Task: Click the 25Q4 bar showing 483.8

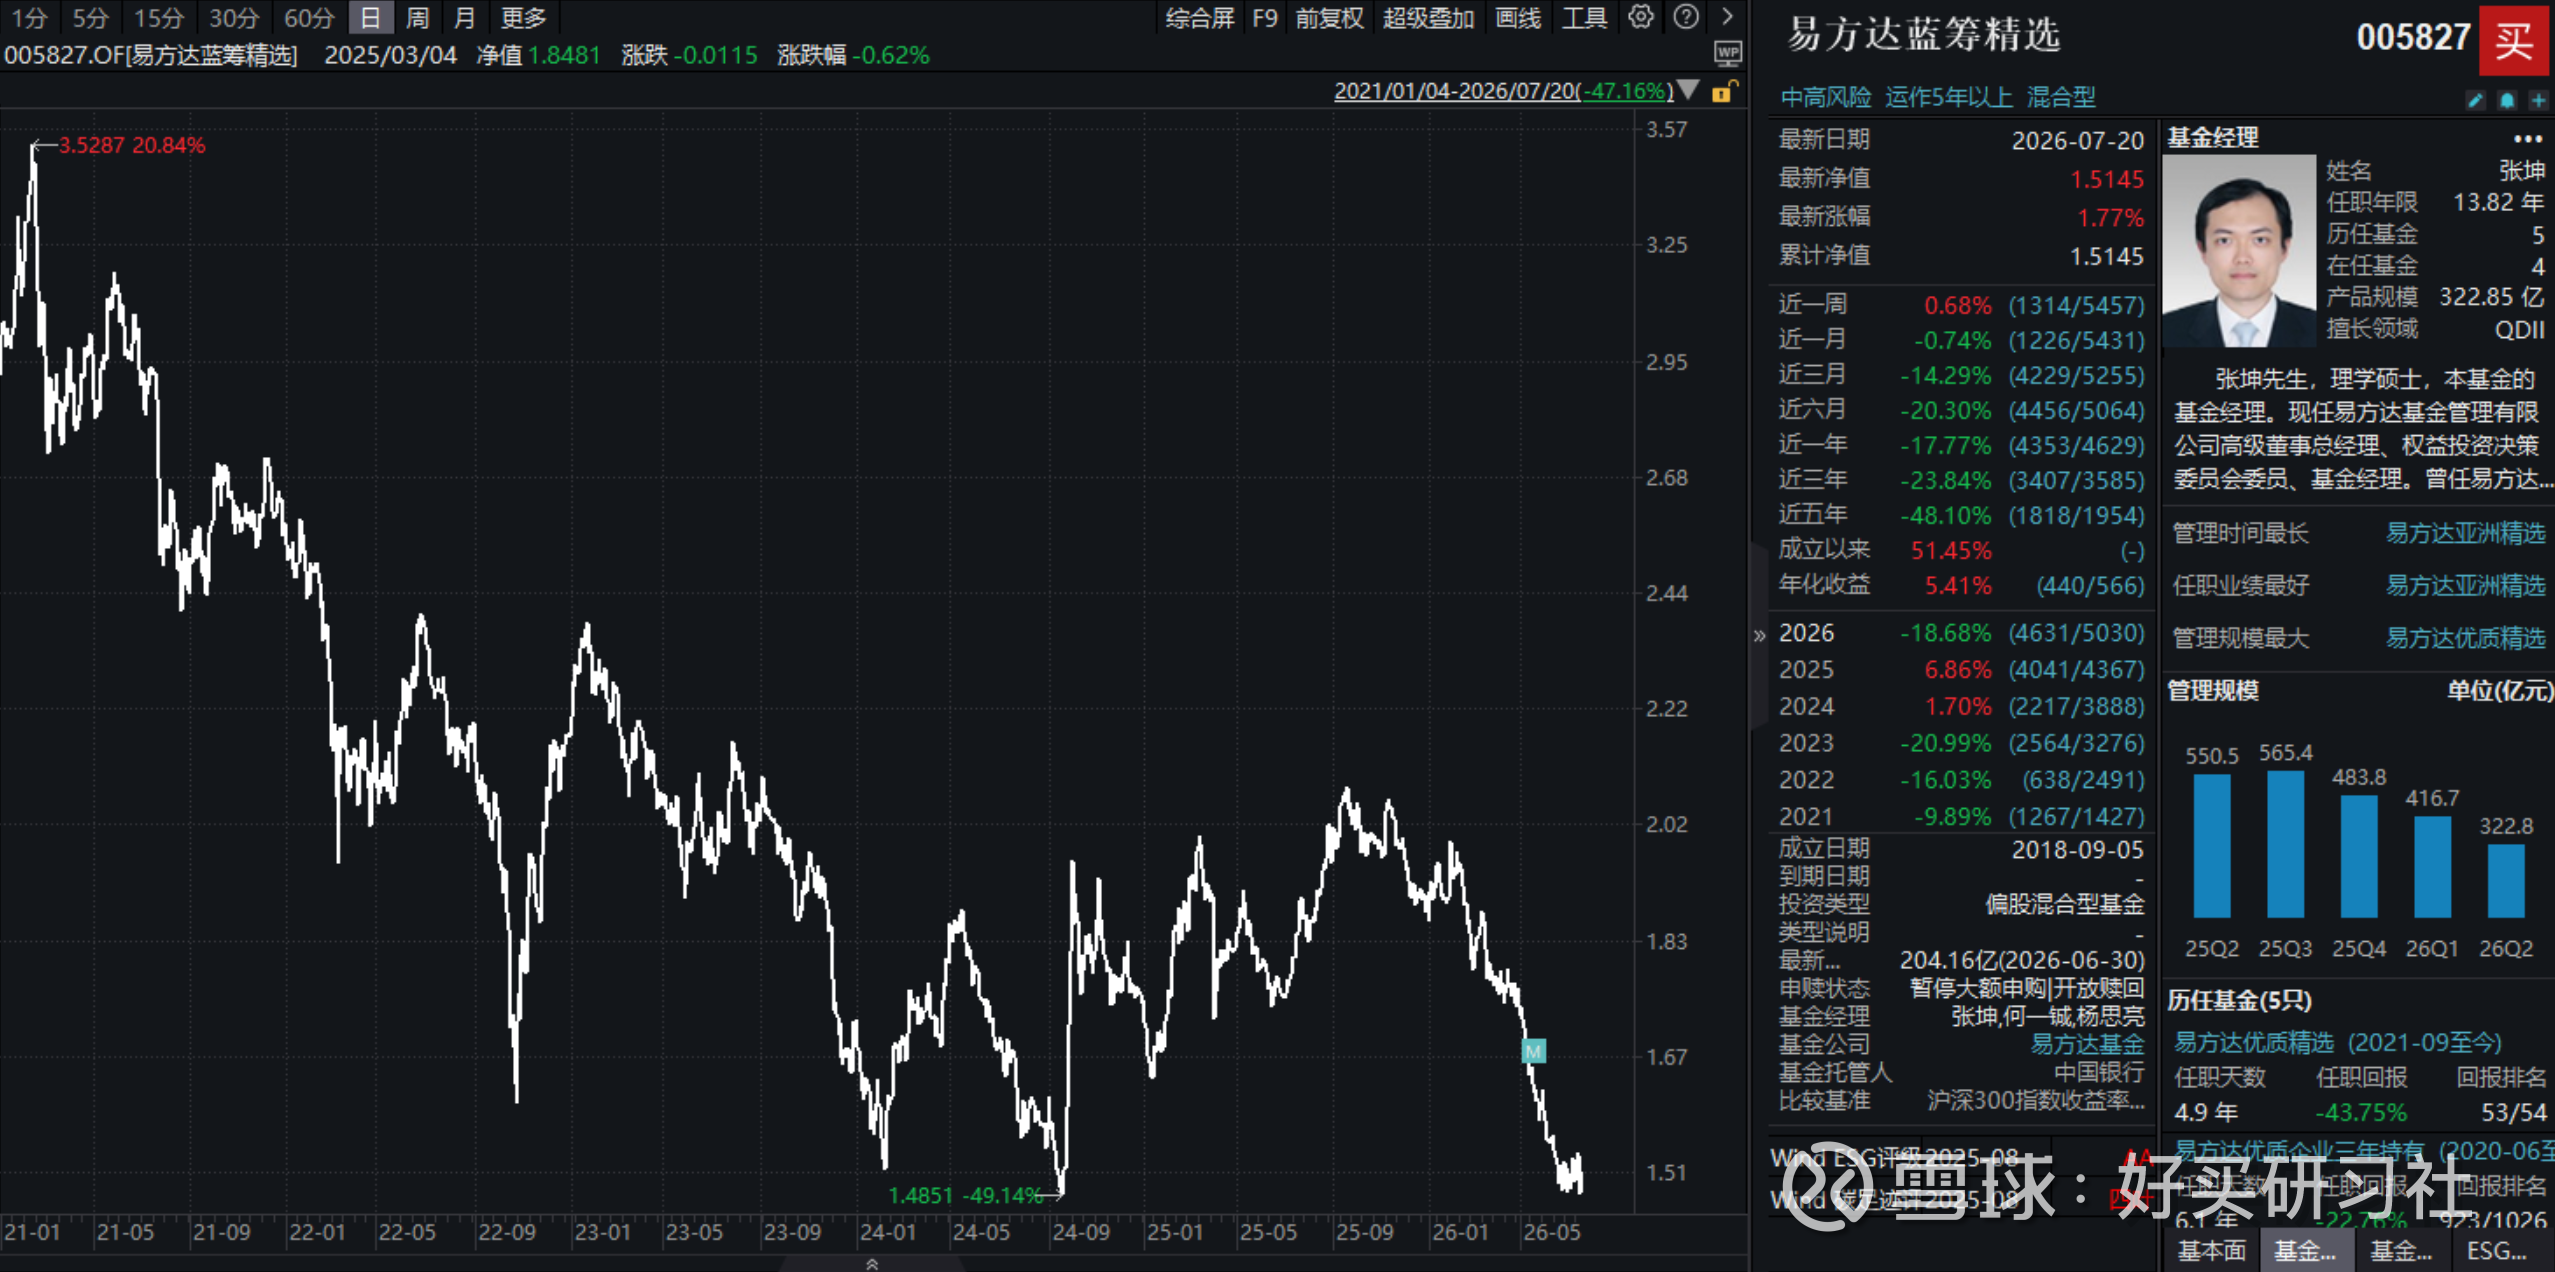Action: point(2359,856)
